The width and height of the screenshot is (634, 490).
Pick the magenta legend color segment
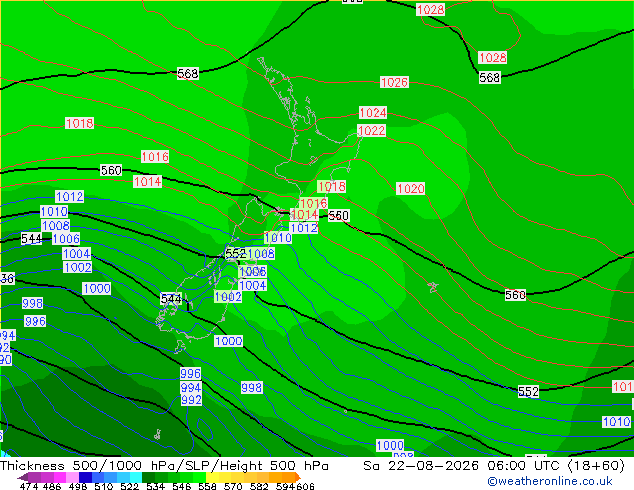(60, 477)
